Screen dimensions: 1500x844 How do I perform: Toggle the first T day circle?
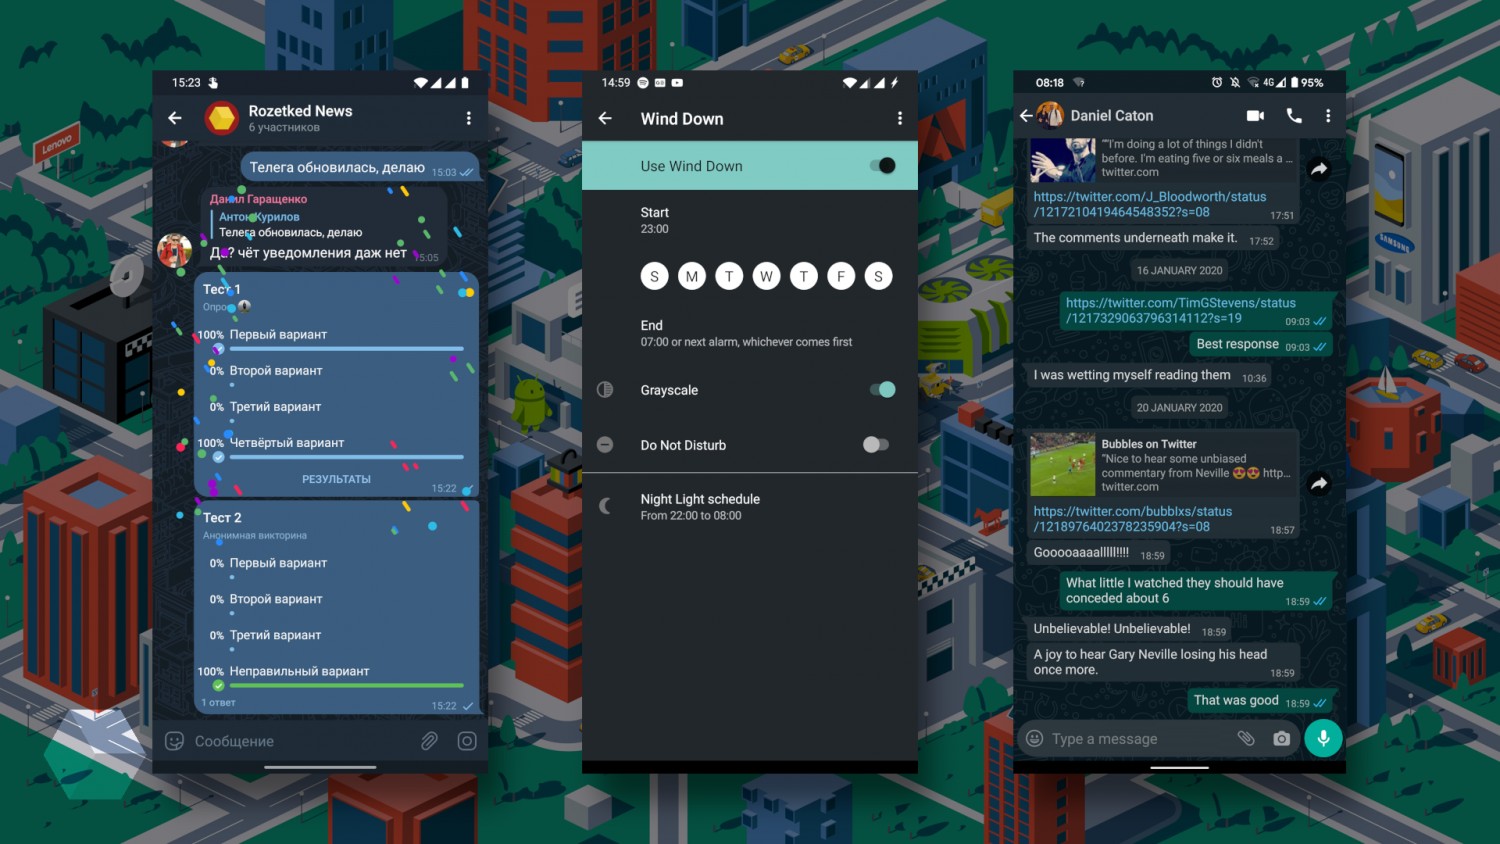click(x=729, y=277)
